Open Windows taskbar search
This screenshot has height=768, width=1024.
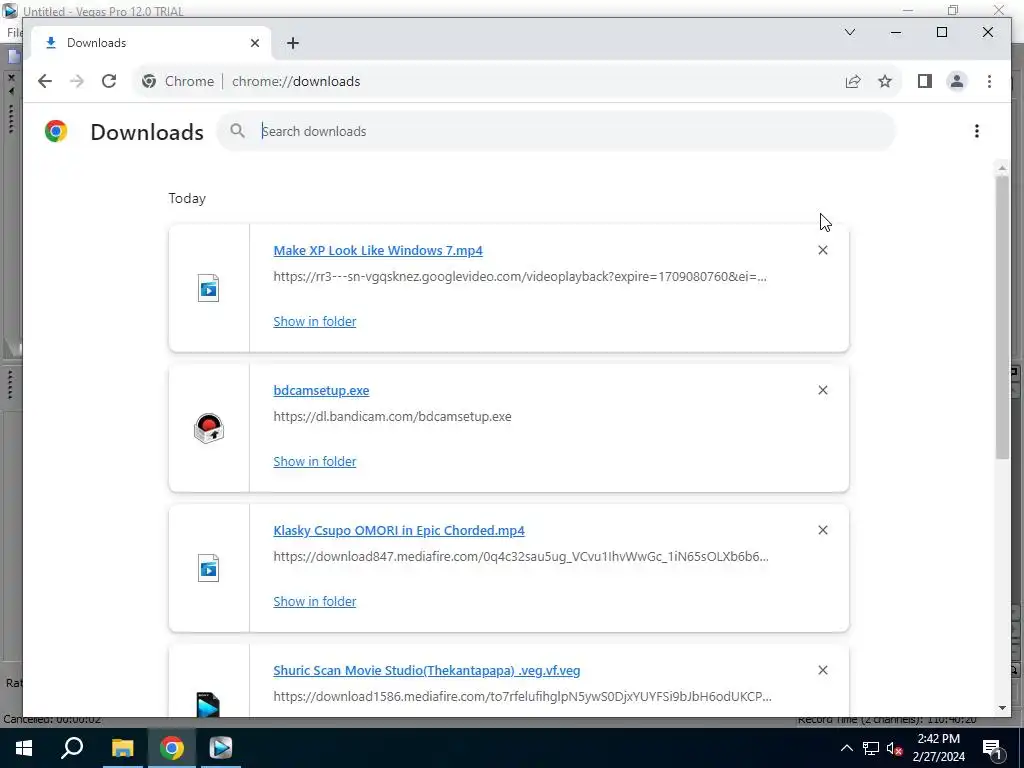[72, 748]
